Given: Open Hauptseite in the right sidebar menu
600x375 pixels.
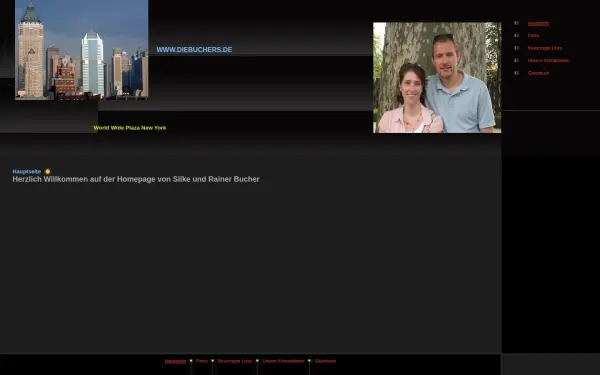Looking at the screenshot, I should tap(538, 23).
